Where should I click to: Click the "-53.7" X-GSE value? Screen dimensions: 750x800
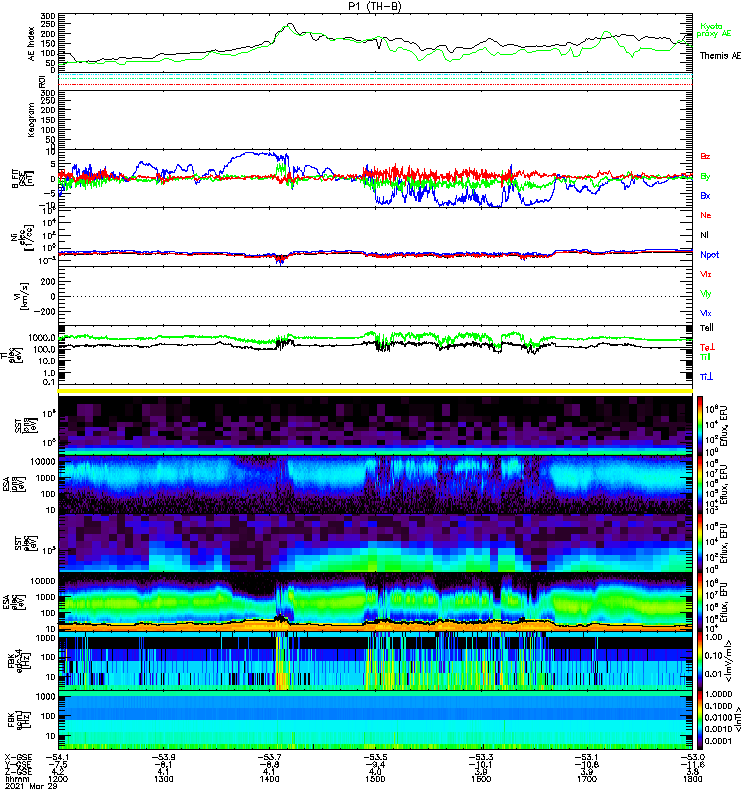[x=269, y=757]
